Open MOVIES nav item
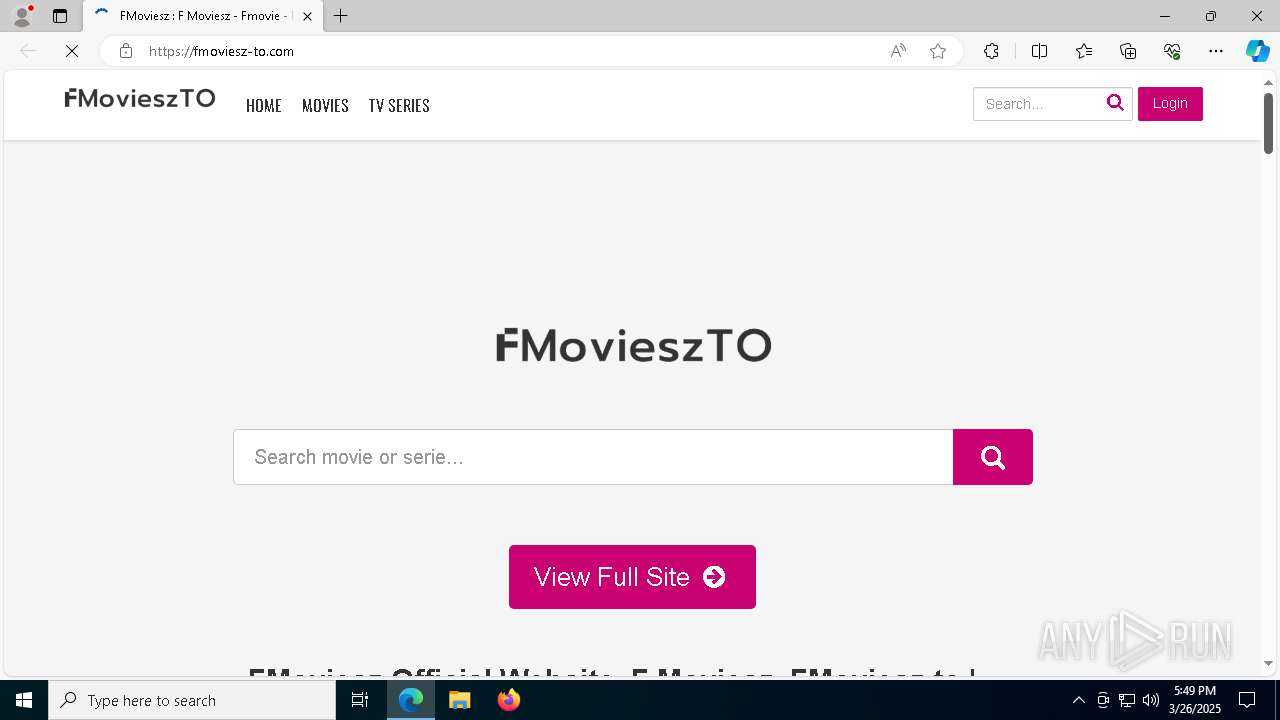 pyautogui.click(x=325, y=105)
